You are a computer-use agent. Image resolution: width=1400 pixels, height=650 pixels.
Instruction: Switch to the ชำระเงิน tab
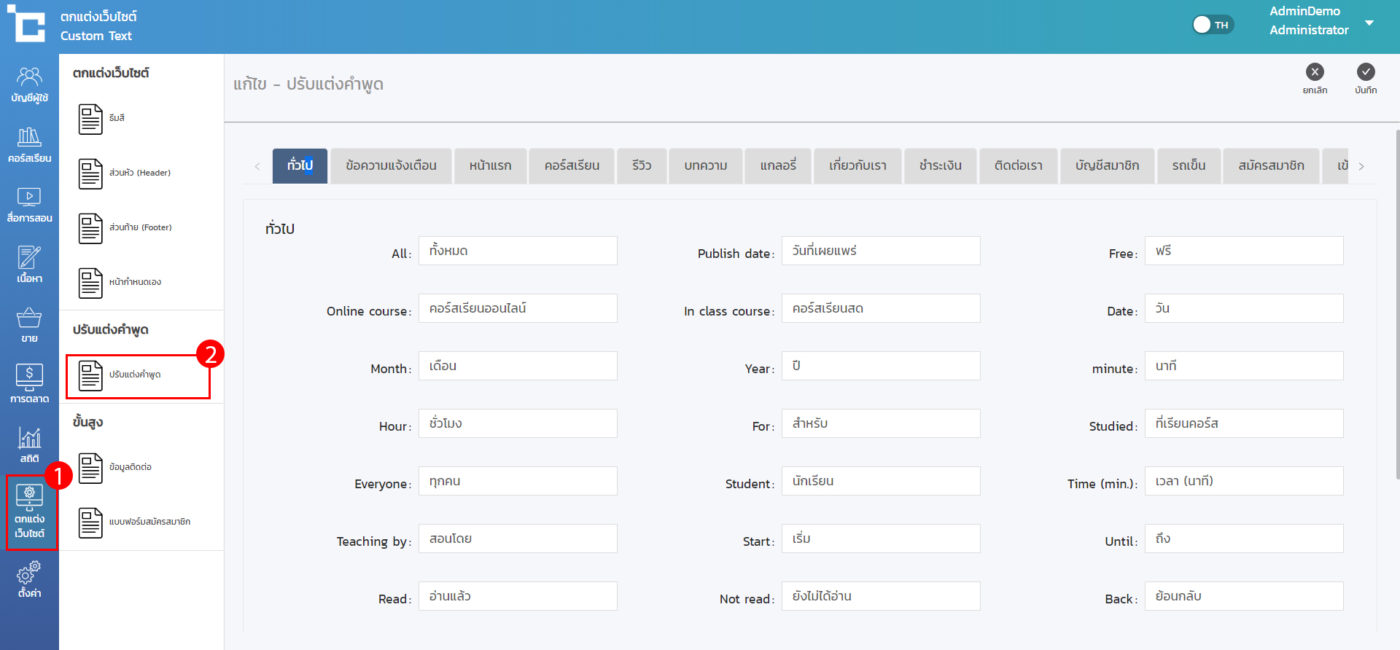point(940,166)
